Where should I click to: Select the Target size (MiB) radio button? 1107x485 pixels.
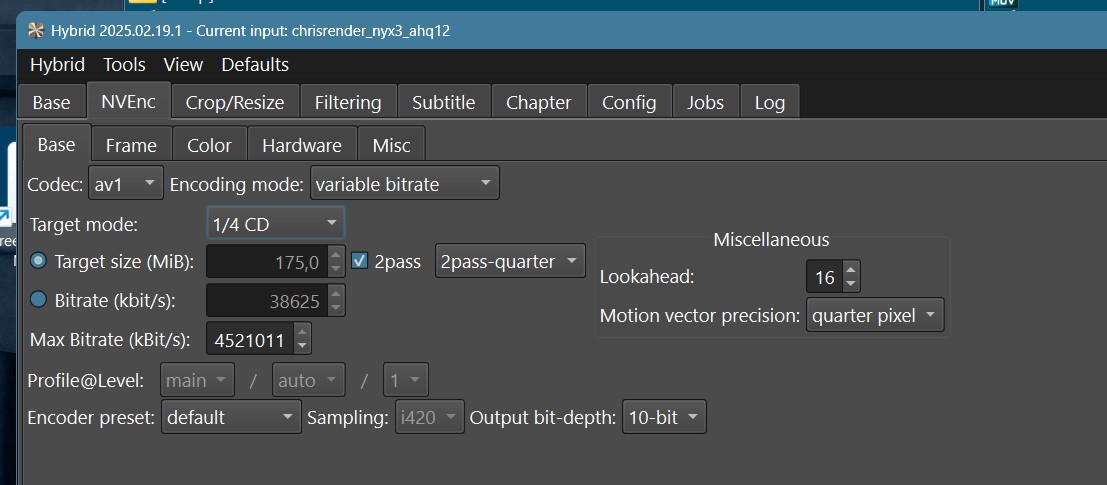39,262
